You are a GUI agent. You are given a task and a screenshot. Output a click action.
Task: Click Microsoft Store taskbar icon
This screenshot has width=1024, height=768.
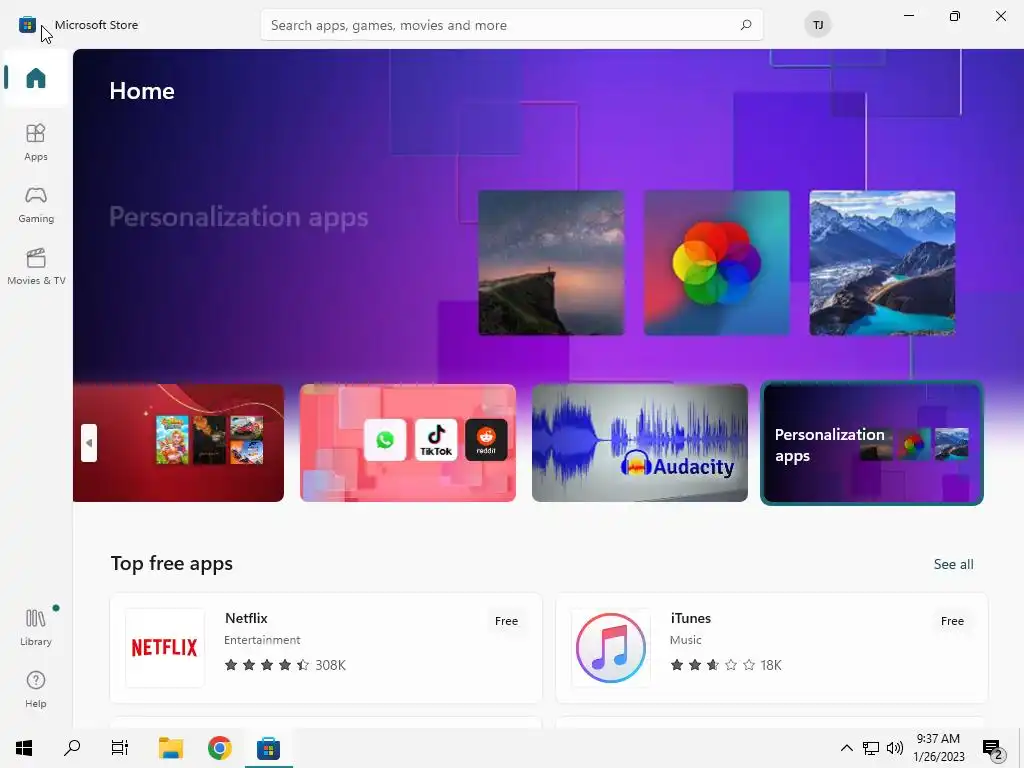coord(268,748)
